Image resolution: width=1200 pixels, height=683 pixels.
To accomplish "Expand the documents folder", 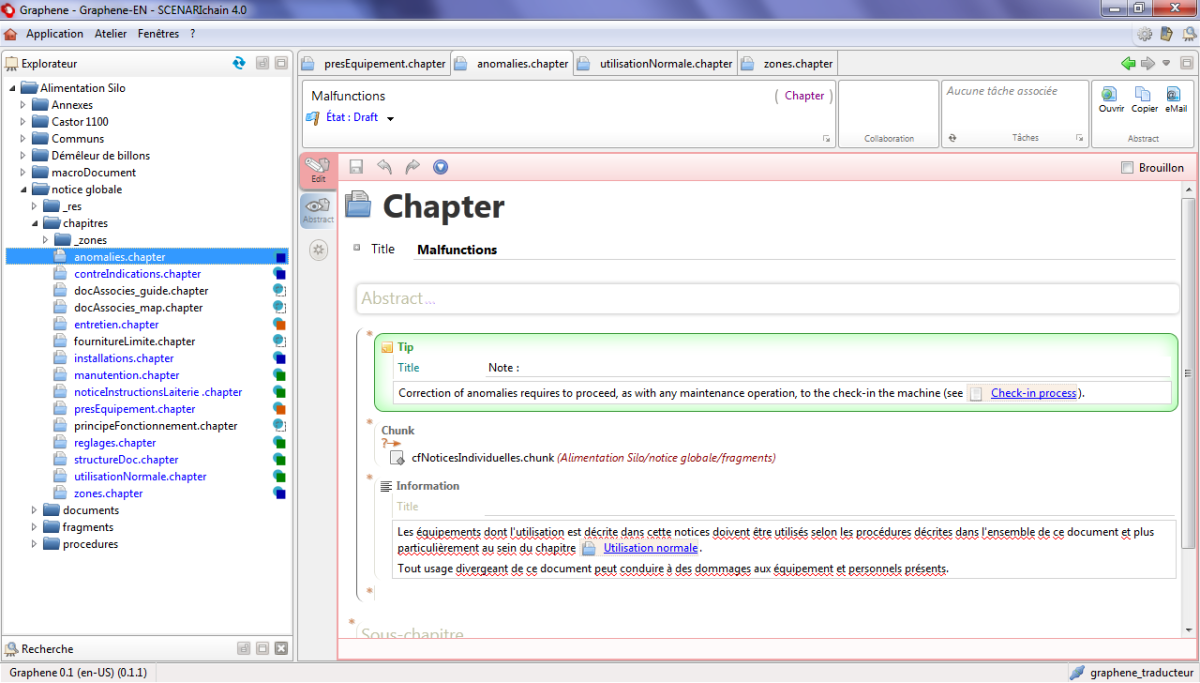I will [x=34, y=510].
